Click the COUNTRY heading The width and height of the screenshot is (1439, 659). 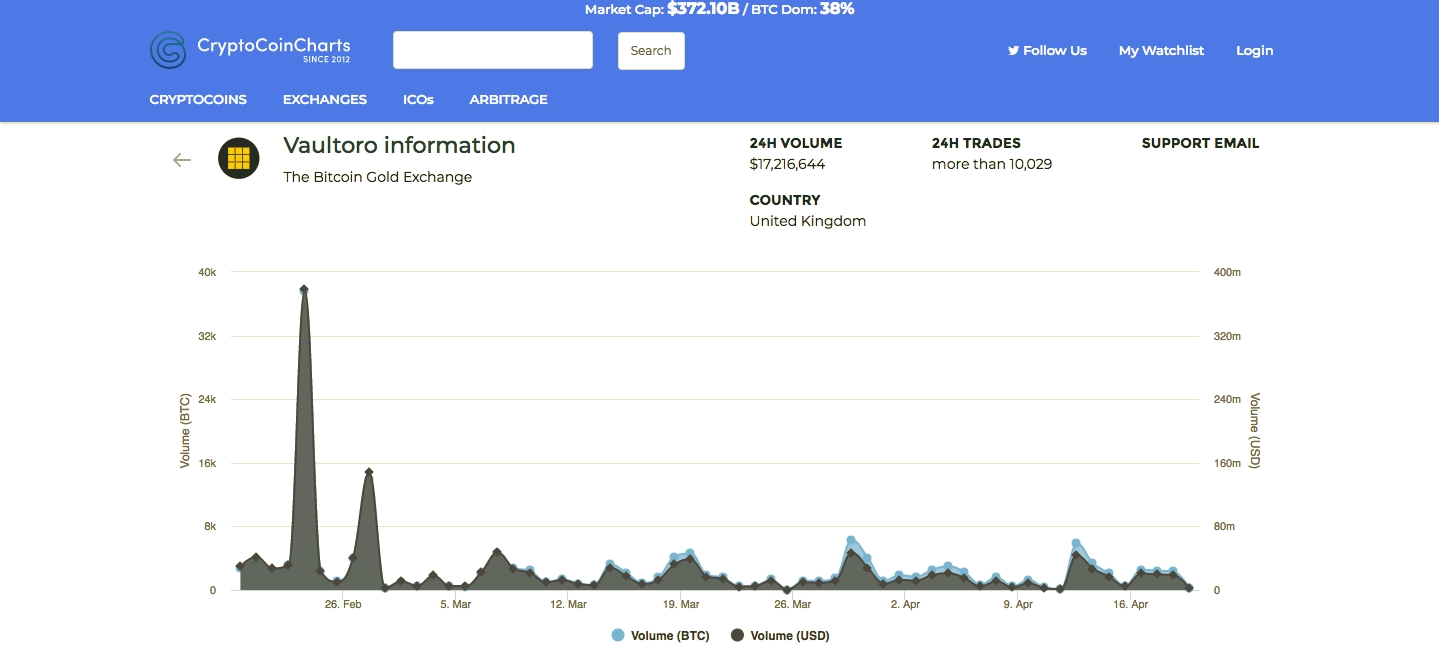pyautogui.click(x=785, y=200)
